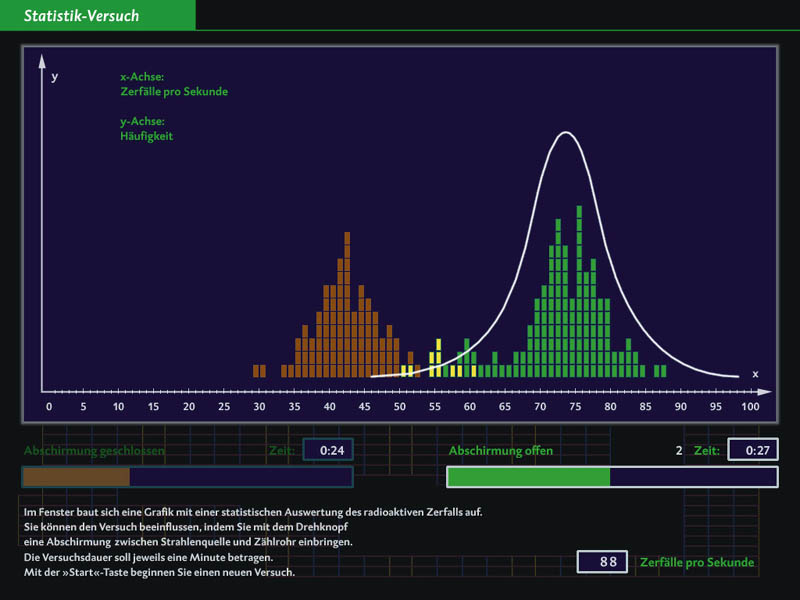Click the 88 decays counter field
This screenshot has width=800, height=600.
pyautogui.click(x=602, y=562)
